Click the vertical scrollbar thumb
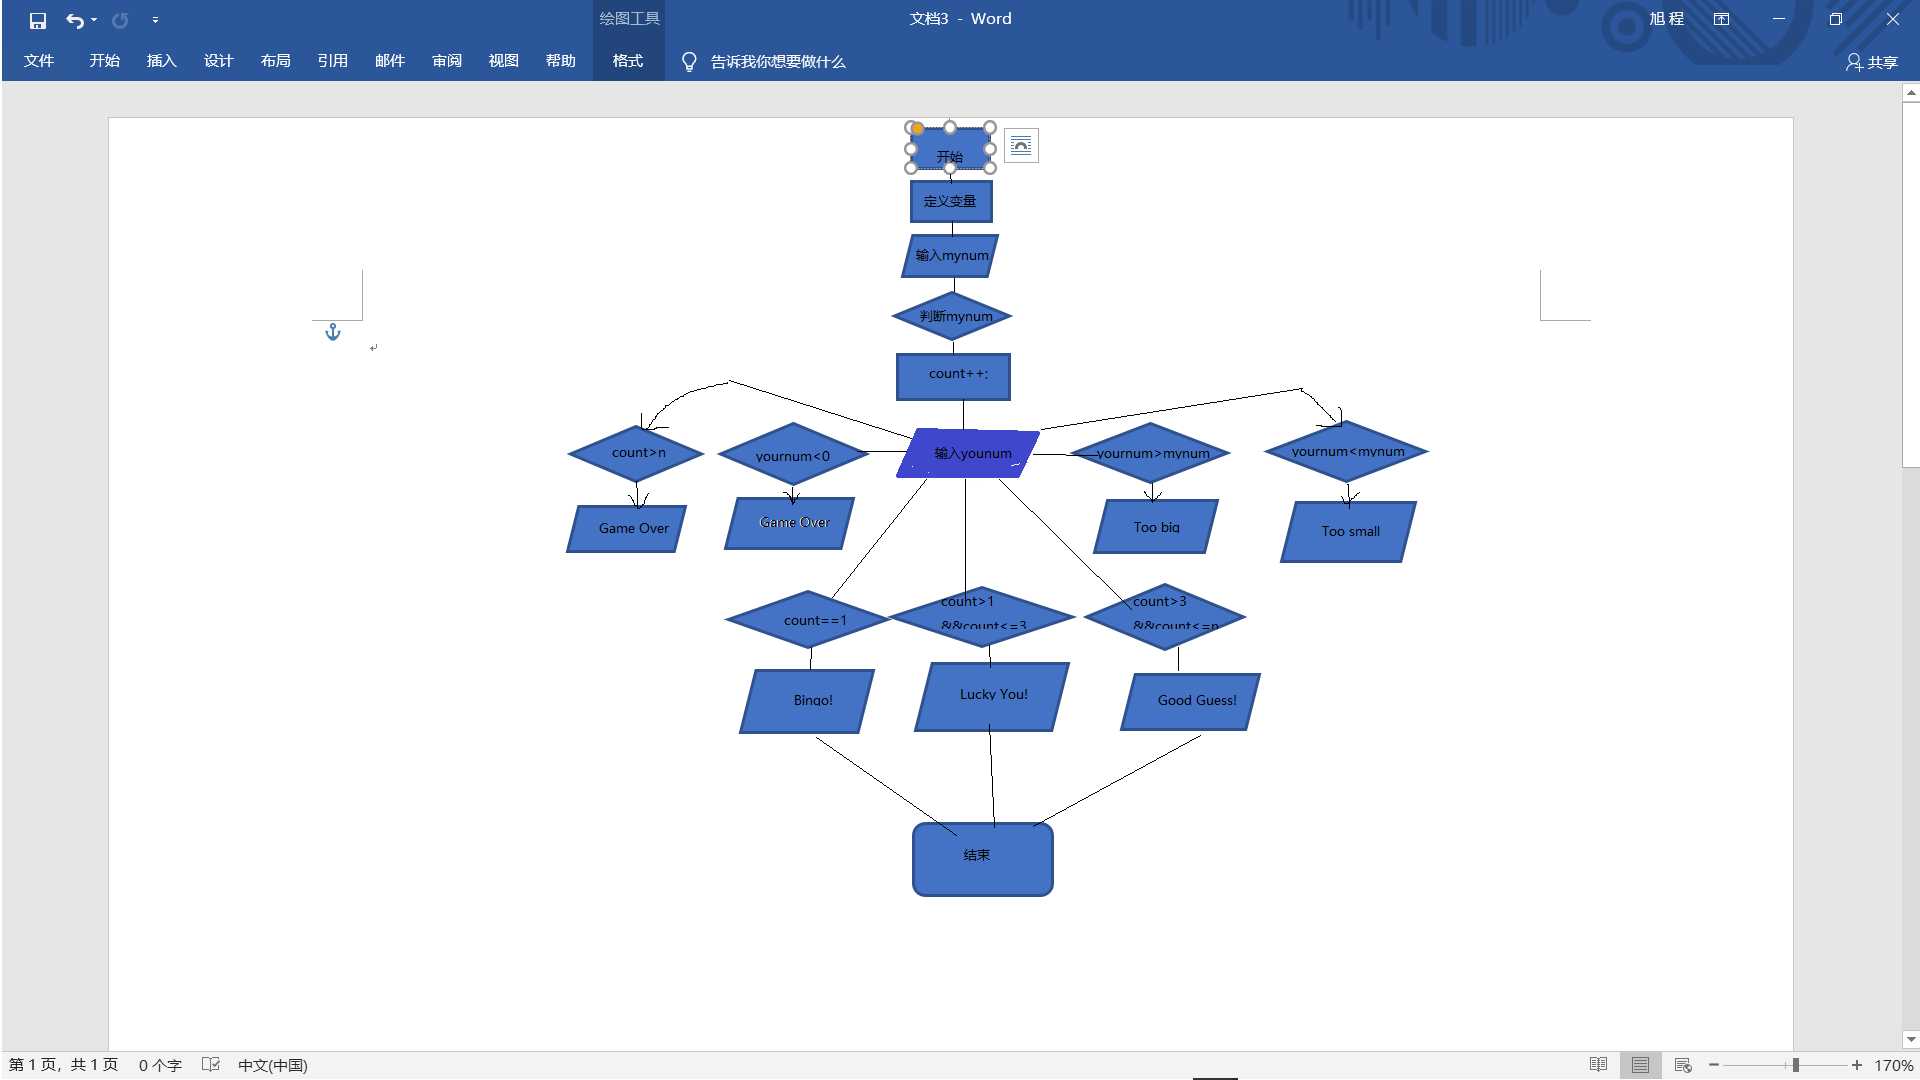Viewport: 1920px width, 1080px height. pyautogui.click(x=1911, y=285)
